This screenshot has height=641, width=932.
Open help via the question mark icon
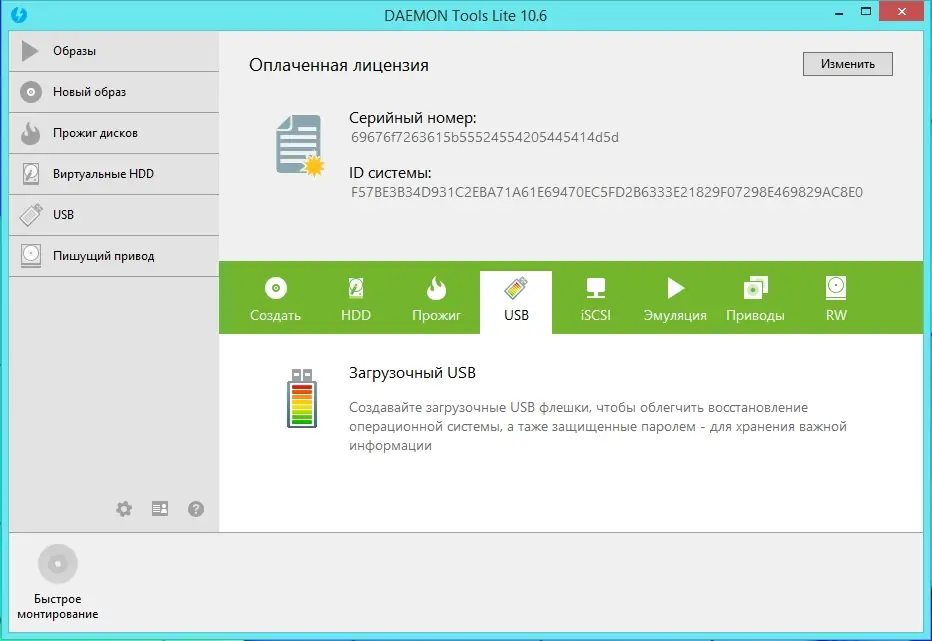coord(196,509)
